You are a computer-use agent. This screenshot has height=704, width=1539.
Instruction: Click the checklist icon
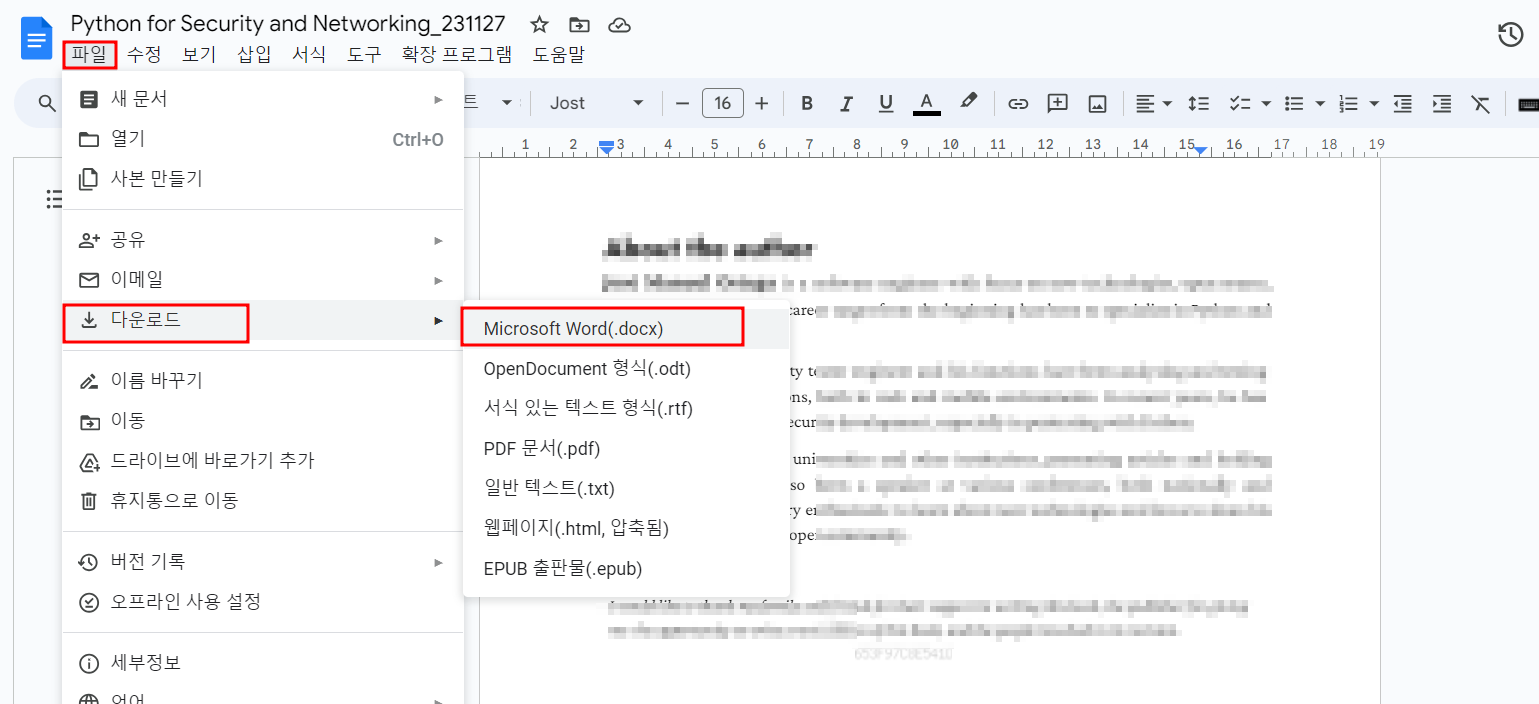(x=1239, y=103)
